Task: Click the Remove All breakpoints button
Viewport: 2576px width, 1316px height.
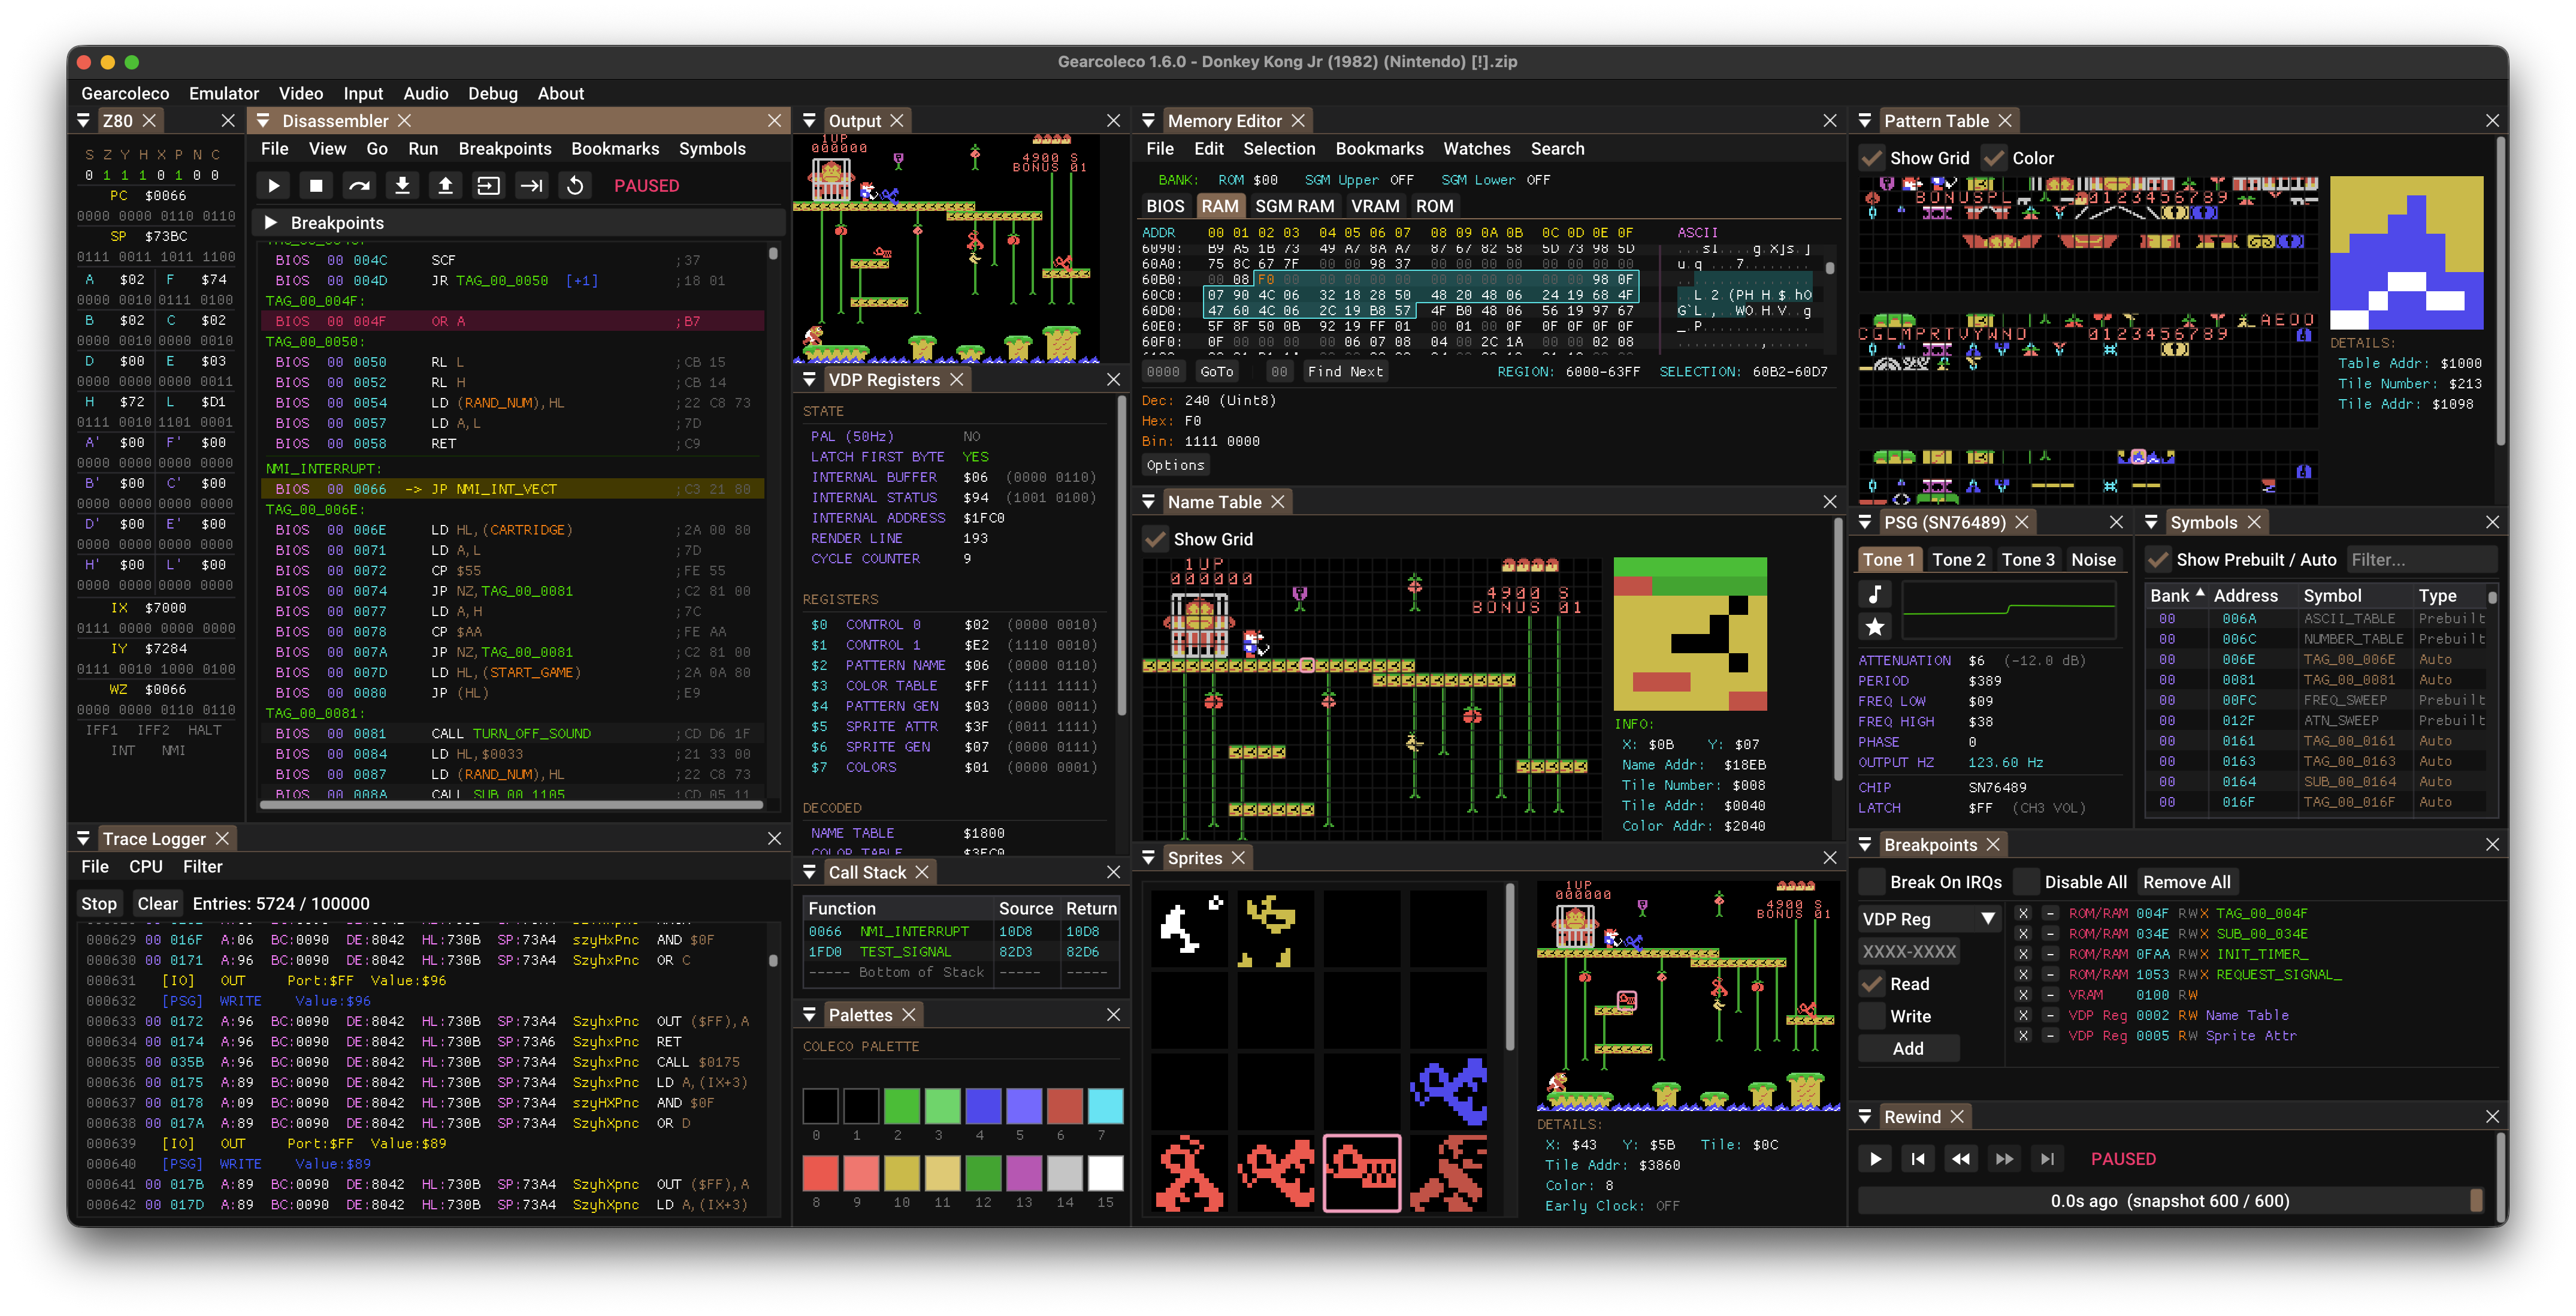Action: pos(2186,882)
